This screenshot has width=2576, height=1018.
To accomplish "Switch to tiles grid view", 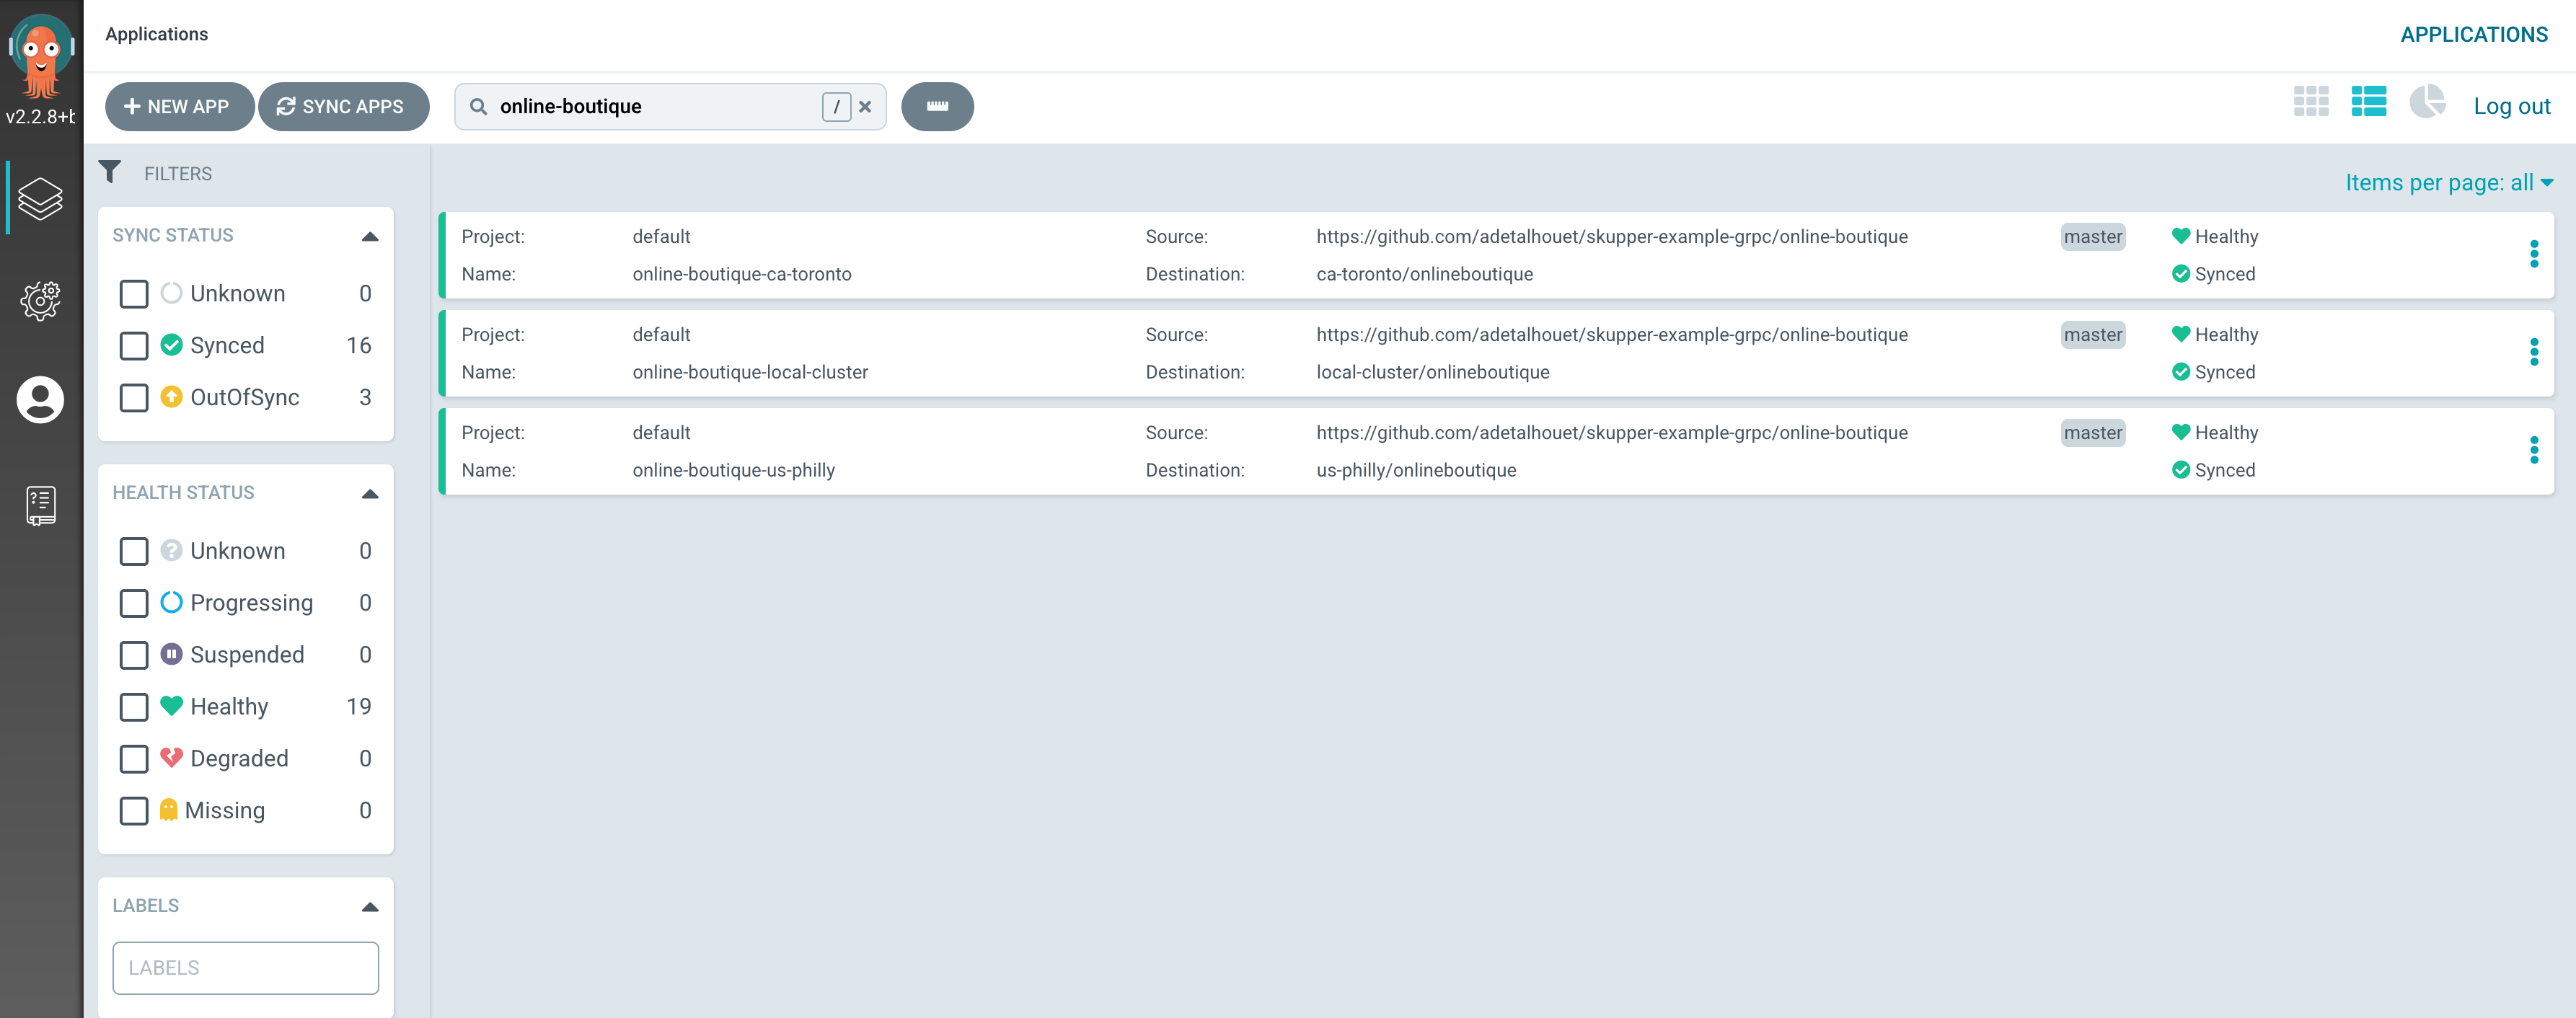I will coord(2310,102).
